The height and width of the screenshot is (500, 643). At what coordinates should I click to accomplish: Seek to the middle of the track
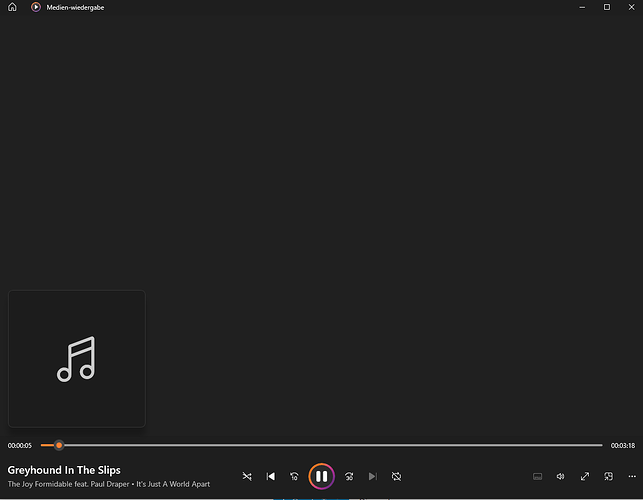pyautogui.click(x=322, y=445)
